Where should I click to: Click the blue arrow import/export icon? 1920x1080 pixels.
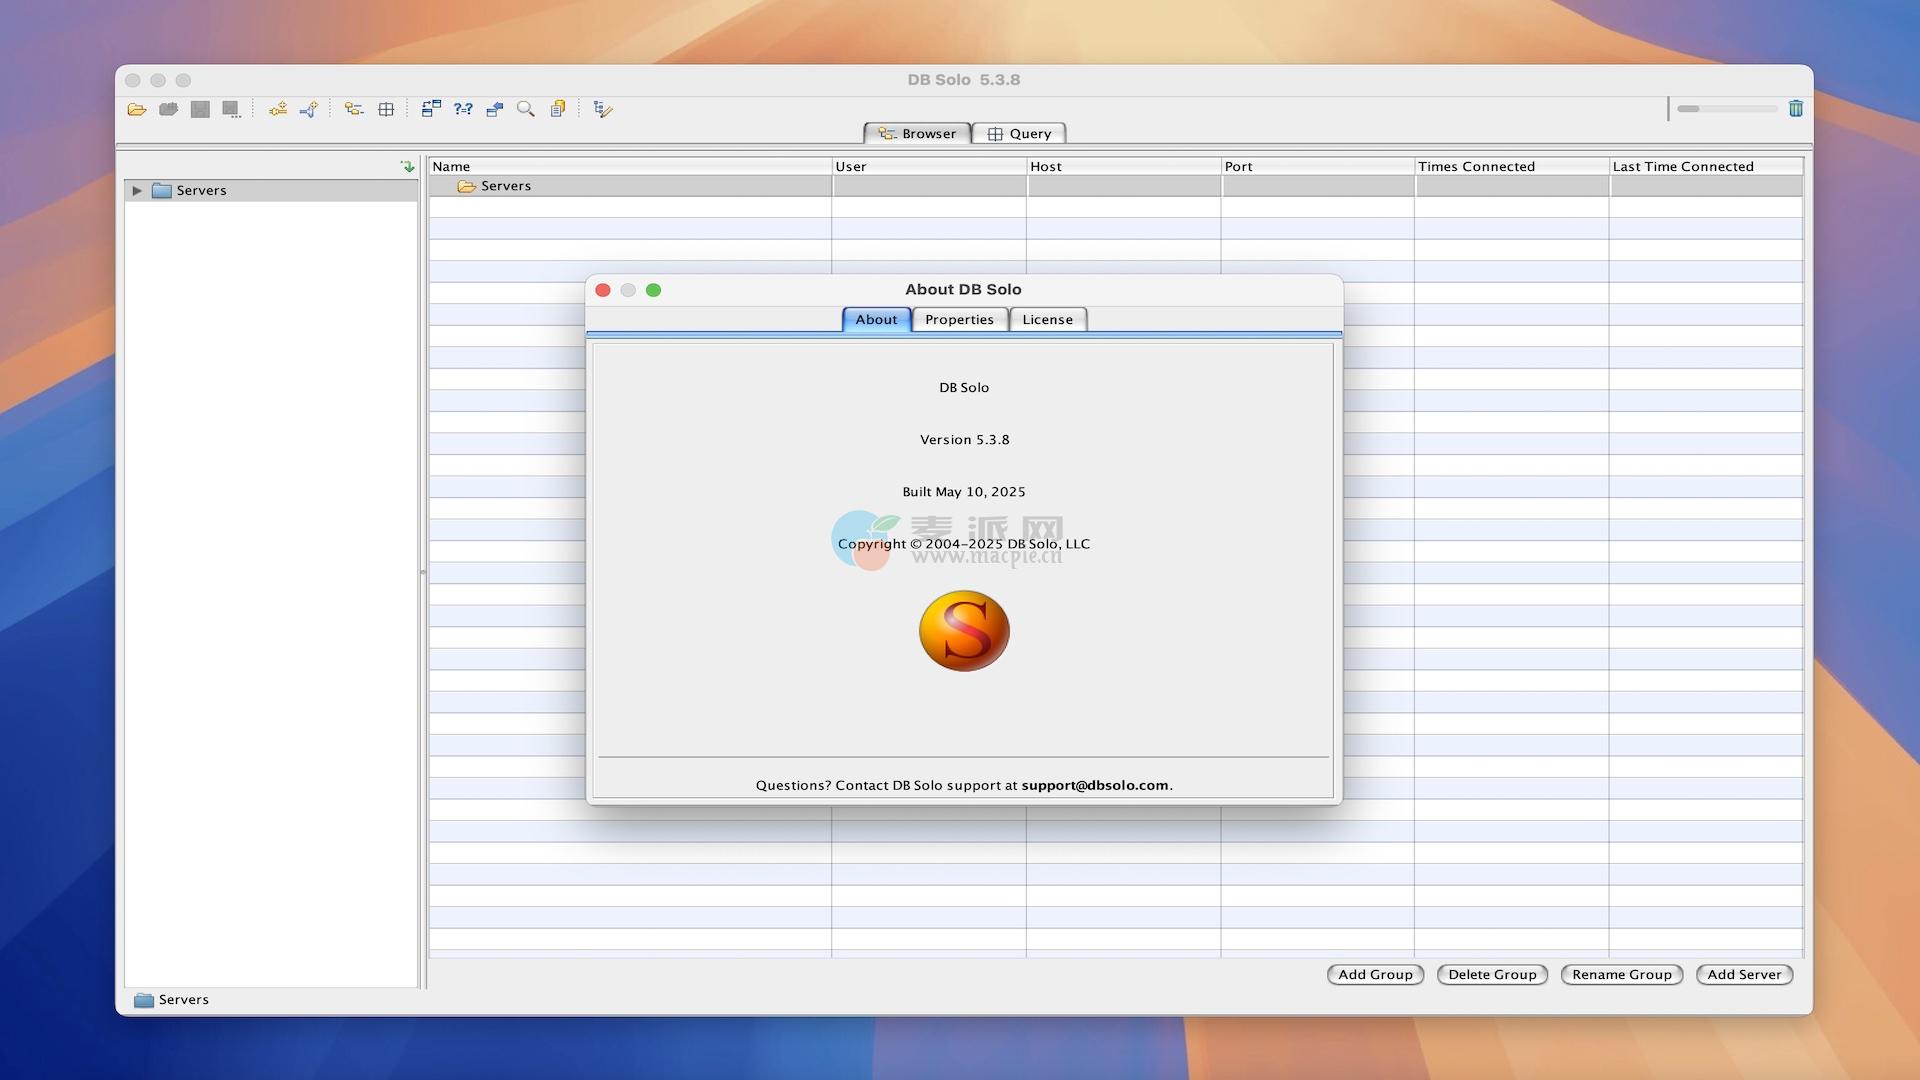coord(494,109)
